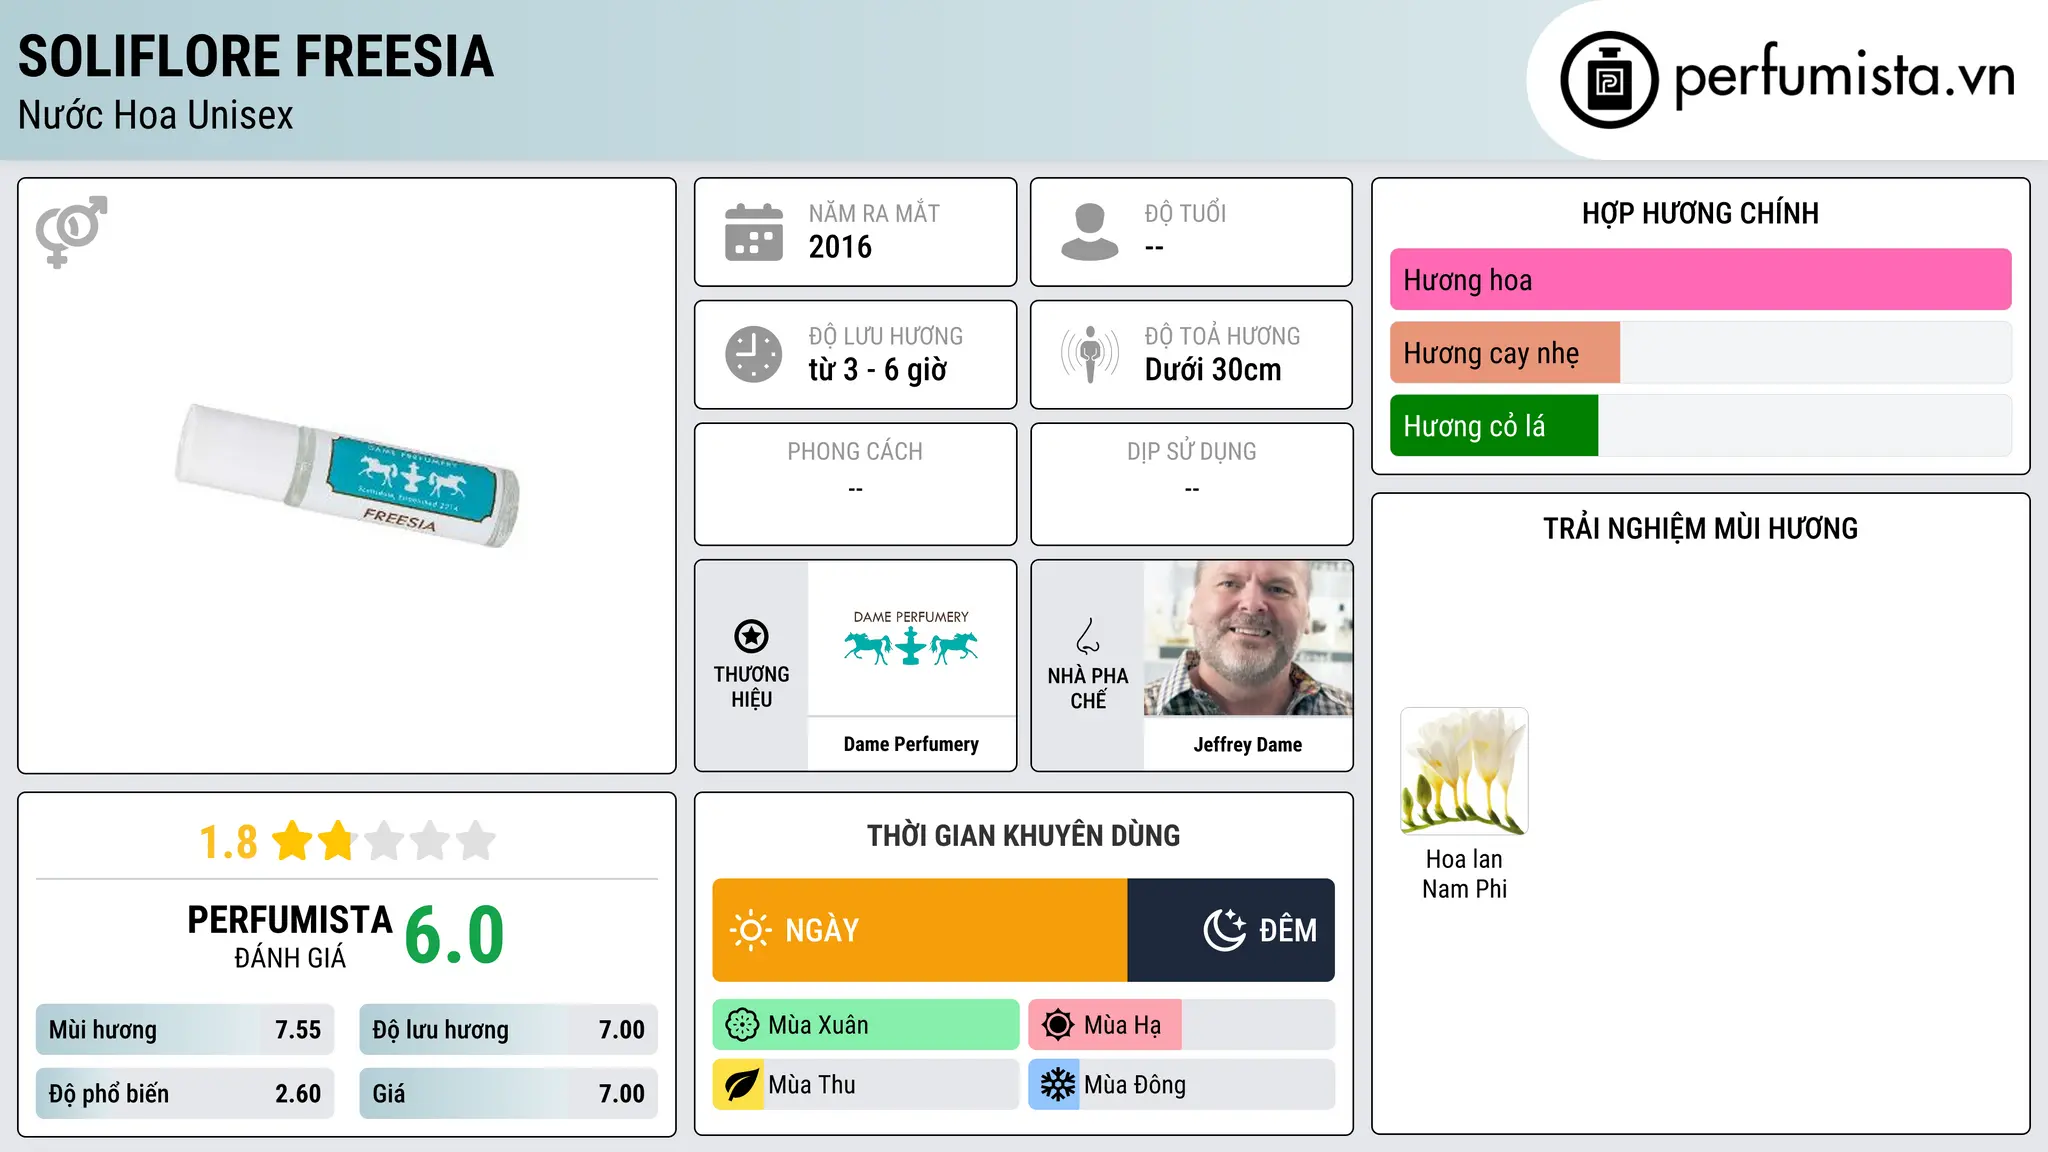Click the Nhà pha chế label

pyautogui.click(x=1088, y=688)
